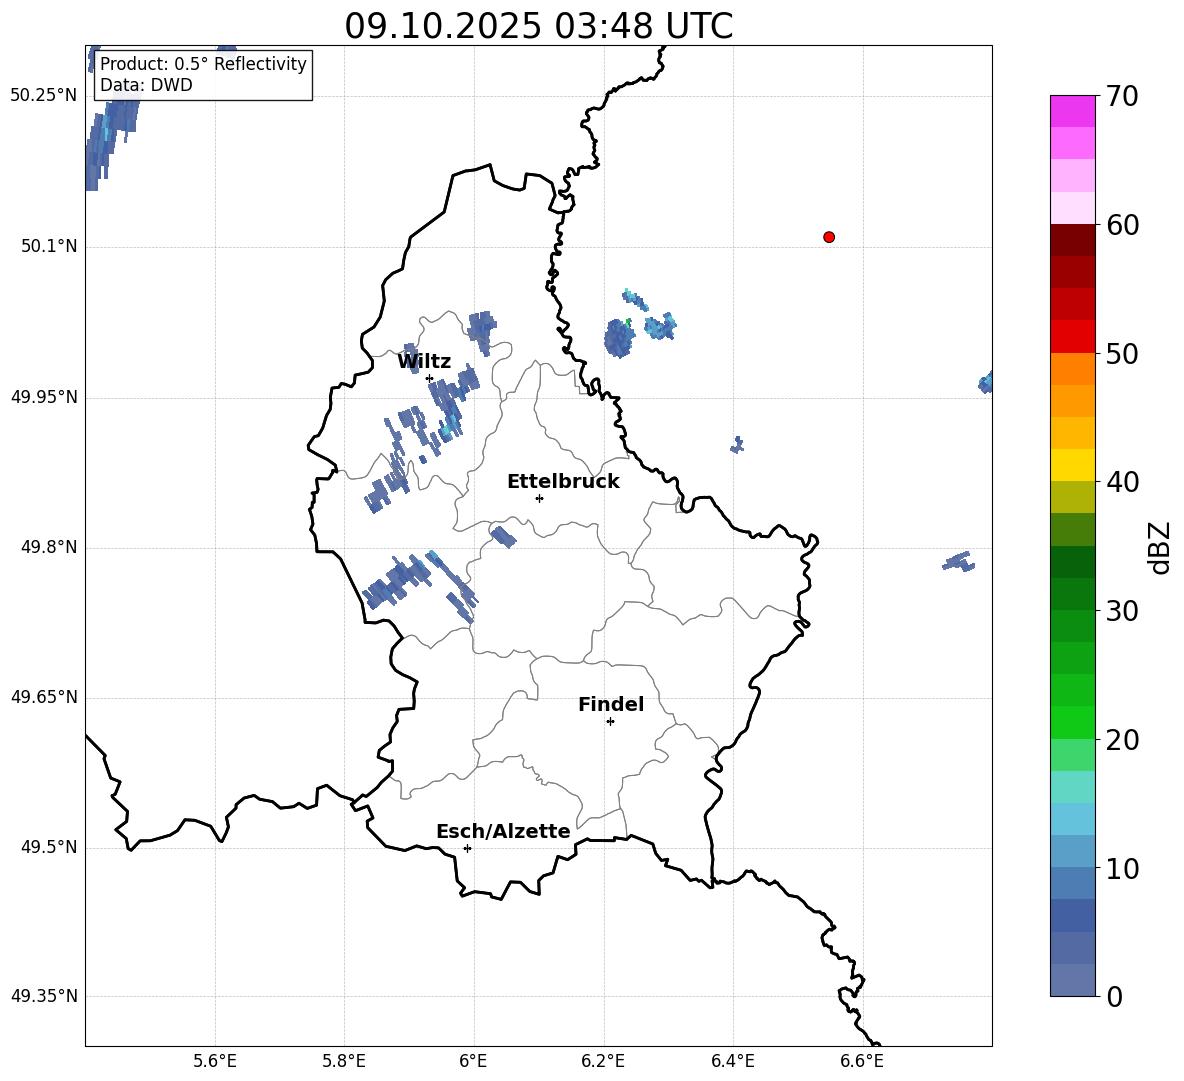Click the red radar site dot
Image resolution: width=1184 pixels, height=1081 pixels.
[x=829, y=237]
